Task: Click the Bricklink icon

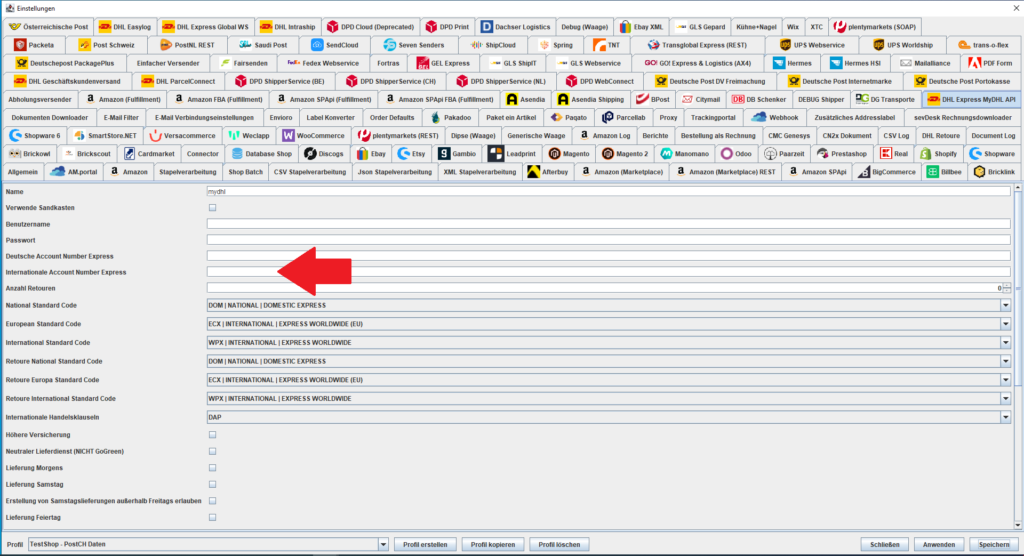Action: click(979, 172)
